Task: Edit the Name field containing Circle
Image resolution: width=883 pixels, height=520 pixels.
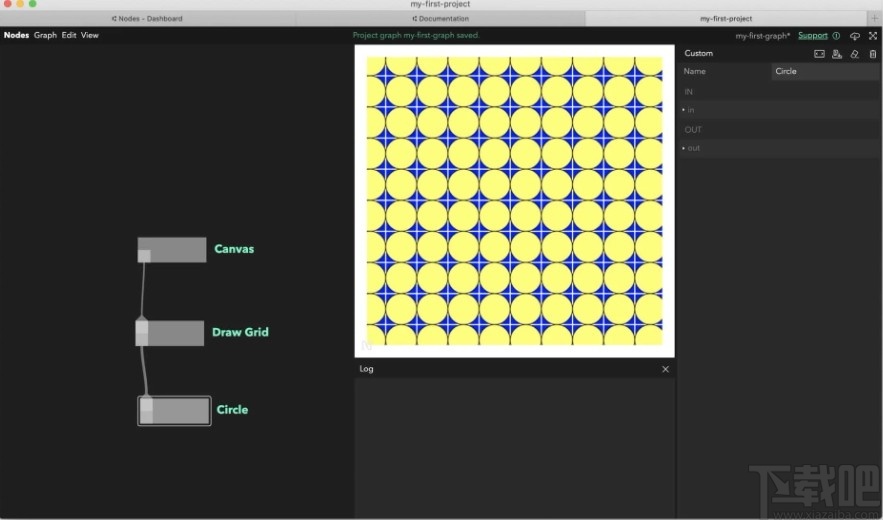Action: click(x=824, y=71)
